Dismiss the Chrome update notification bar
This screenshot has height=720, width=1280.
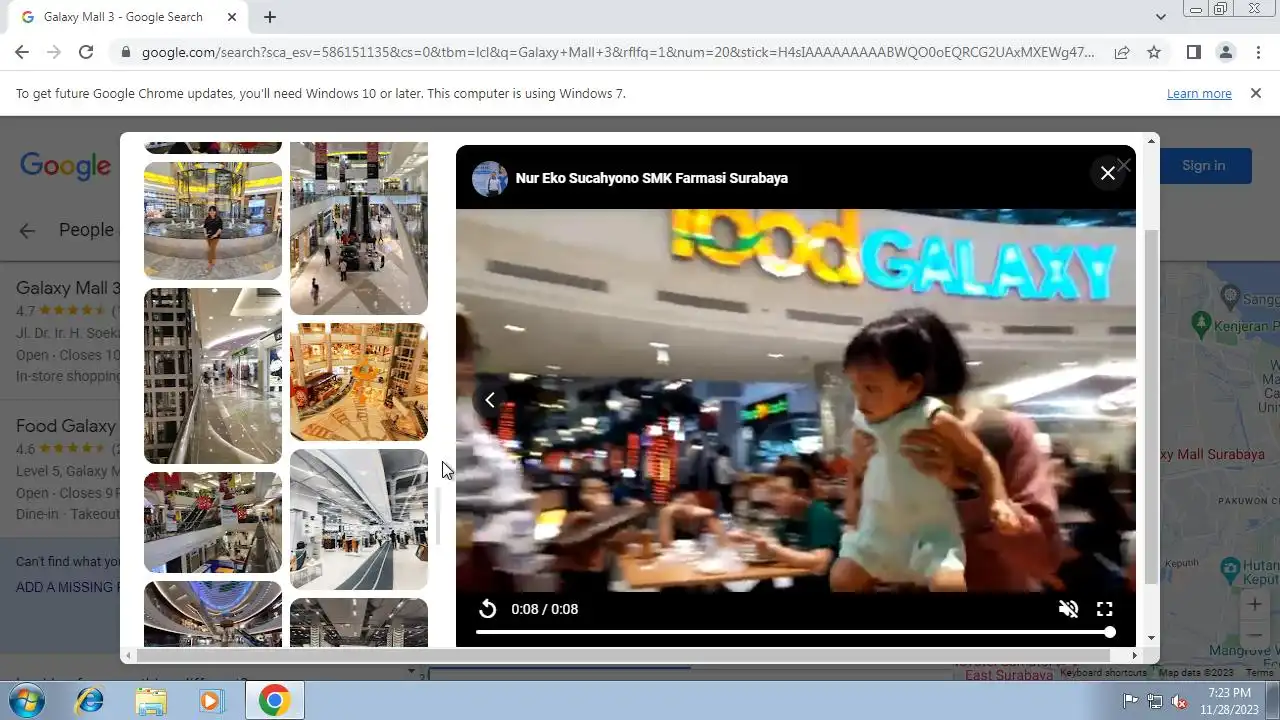[x=1256, y=93]
